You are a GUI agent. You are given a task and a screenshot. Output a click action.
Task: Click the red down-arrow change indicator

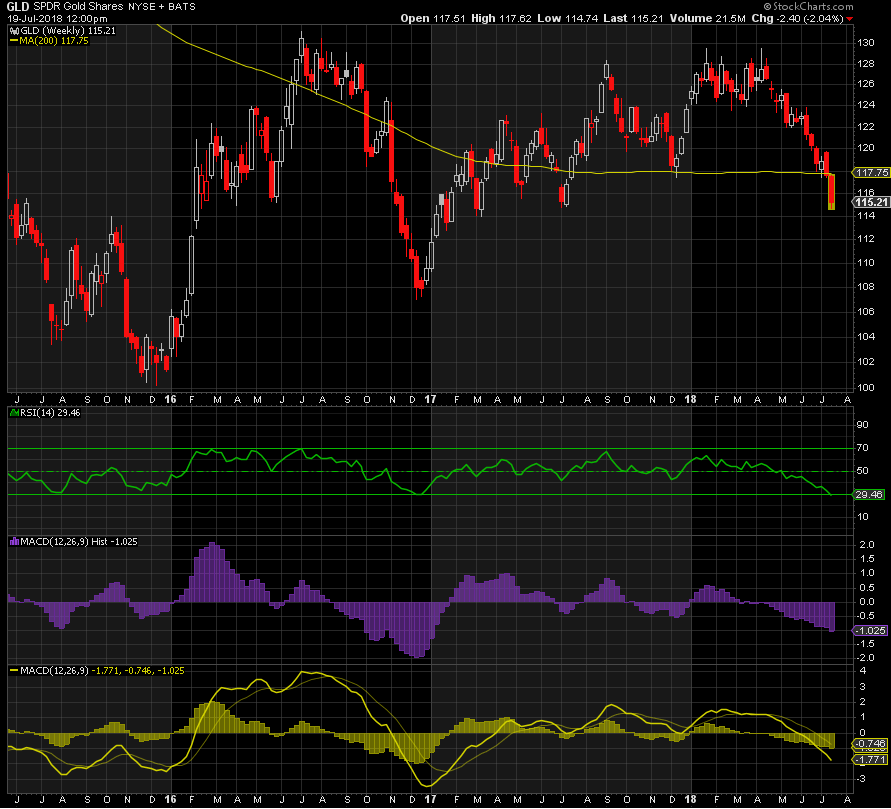point(850,19)
